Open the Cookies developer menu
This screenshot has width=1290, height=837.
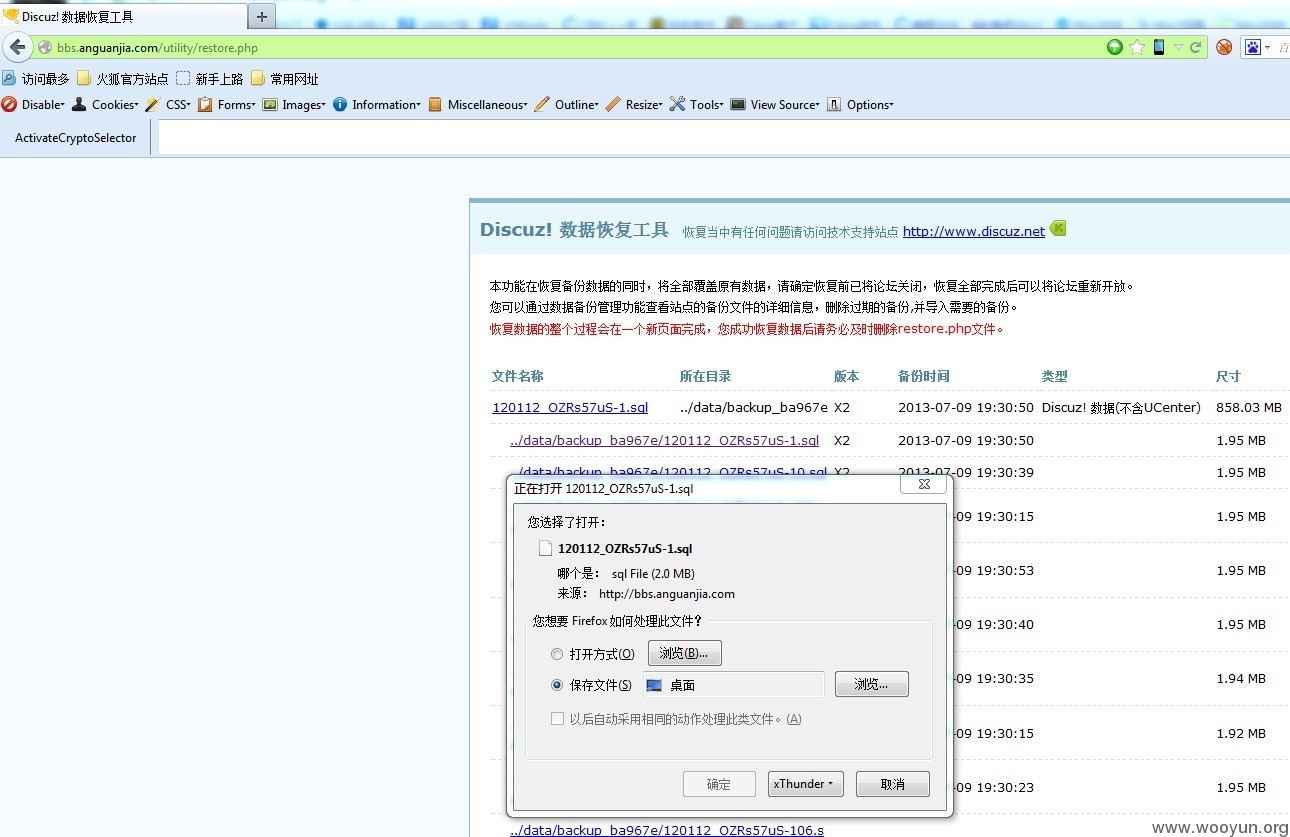pyautogui.click(x=105, y=104)
